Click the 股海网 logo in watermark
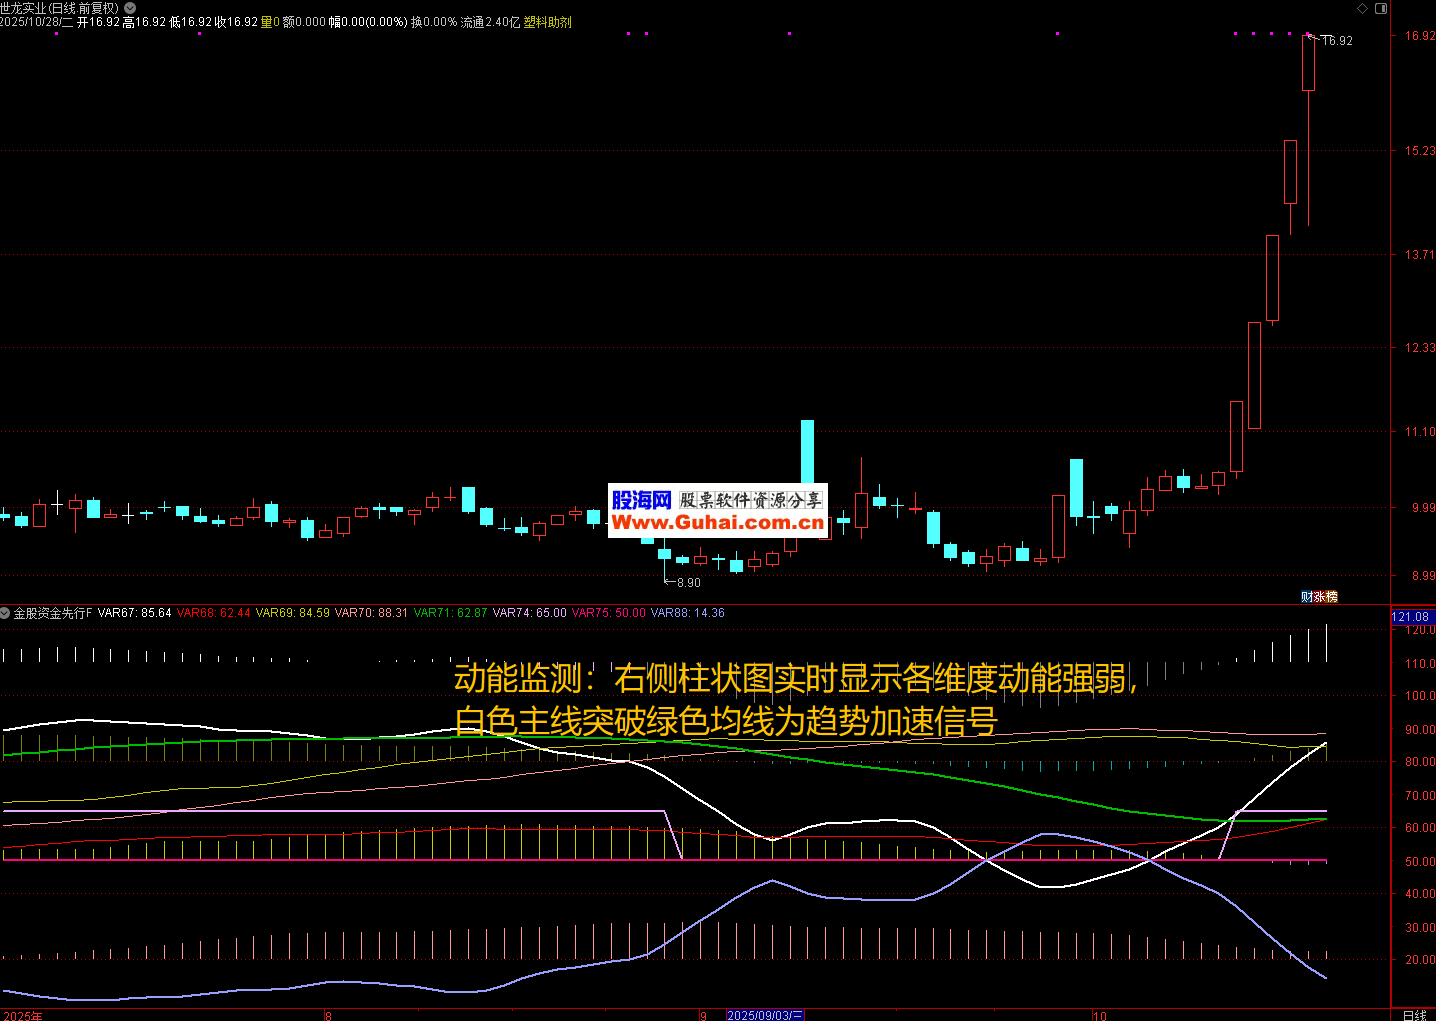Screen dimensions: 1436x1021 pyautogui.click(x=641, y=500)
